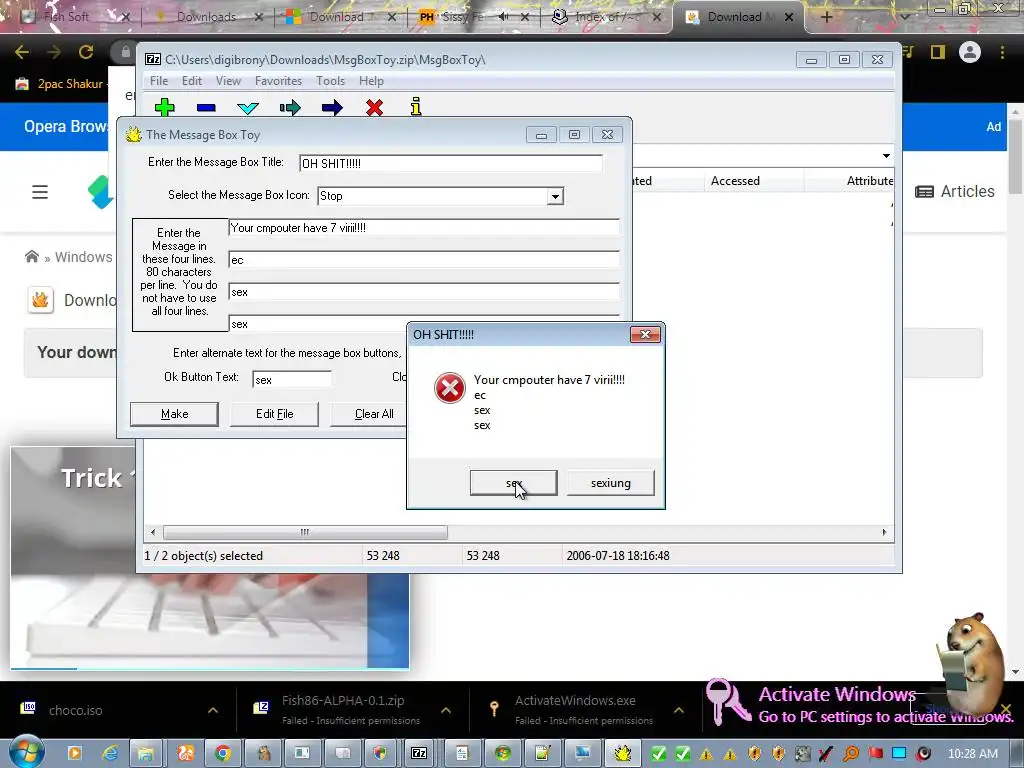Click the Articles link on the web page
The width and height of the screenshot is (1024, 768).
(955, 191)
